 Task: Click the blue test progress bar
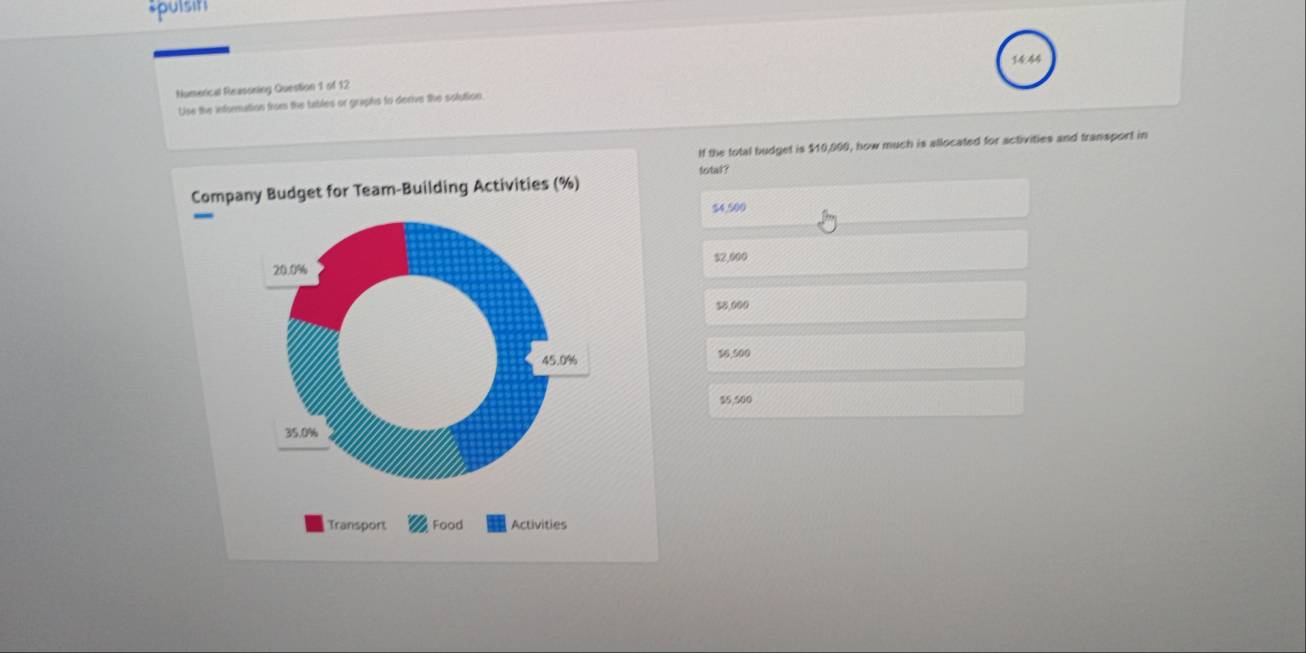click(191, 49)
